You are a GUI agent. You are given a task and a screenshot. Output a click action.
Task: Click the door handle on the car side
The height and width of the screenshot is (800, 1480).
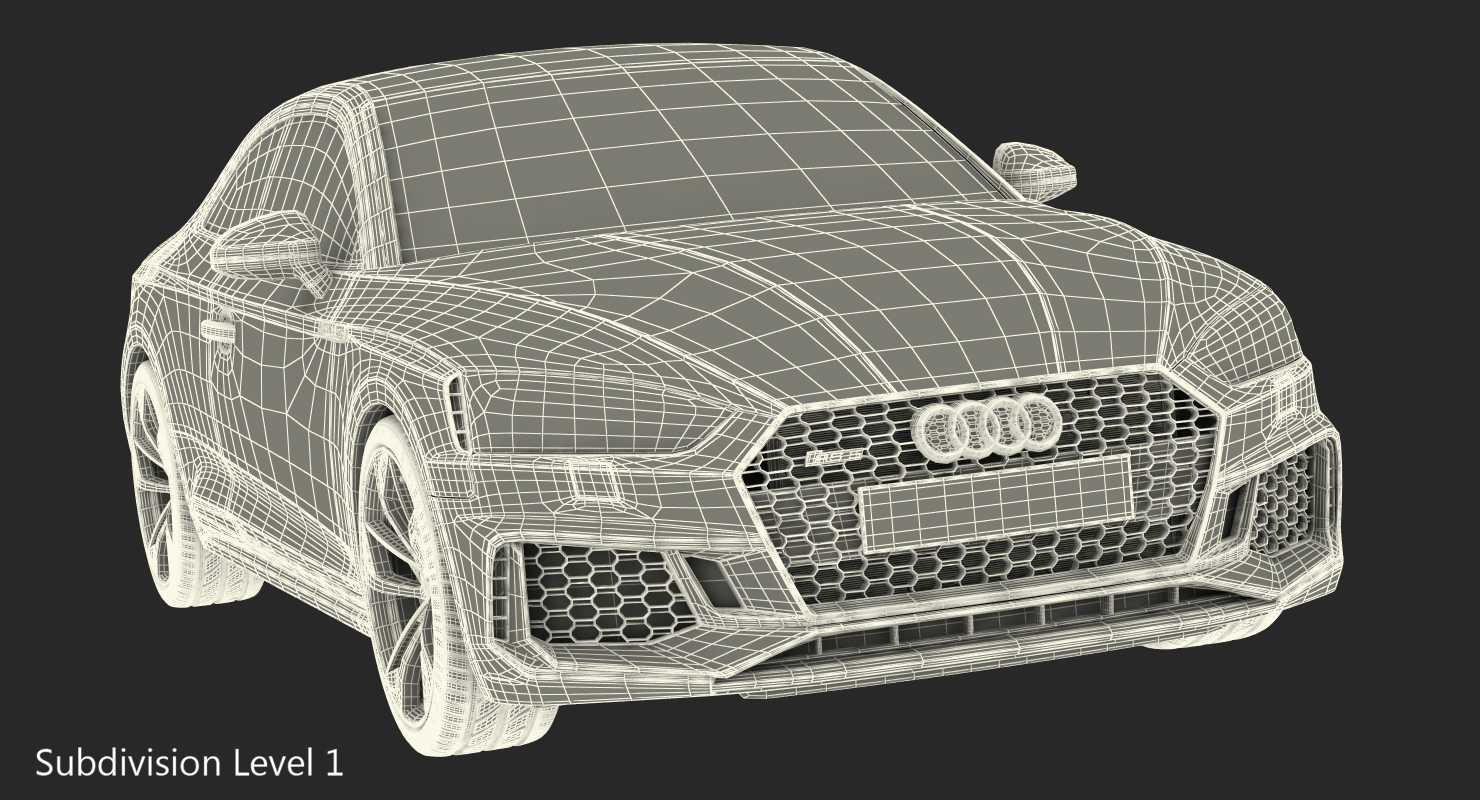coord(216,330)
